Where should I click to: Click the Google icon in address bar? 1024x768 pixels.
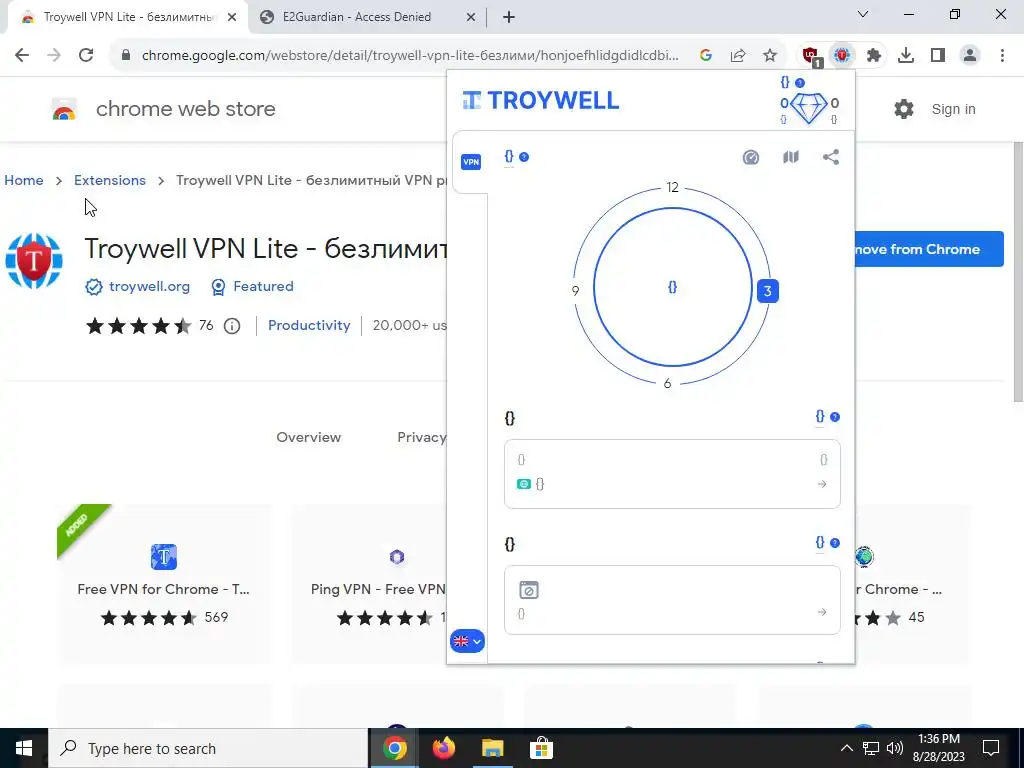tap(706, 56)
